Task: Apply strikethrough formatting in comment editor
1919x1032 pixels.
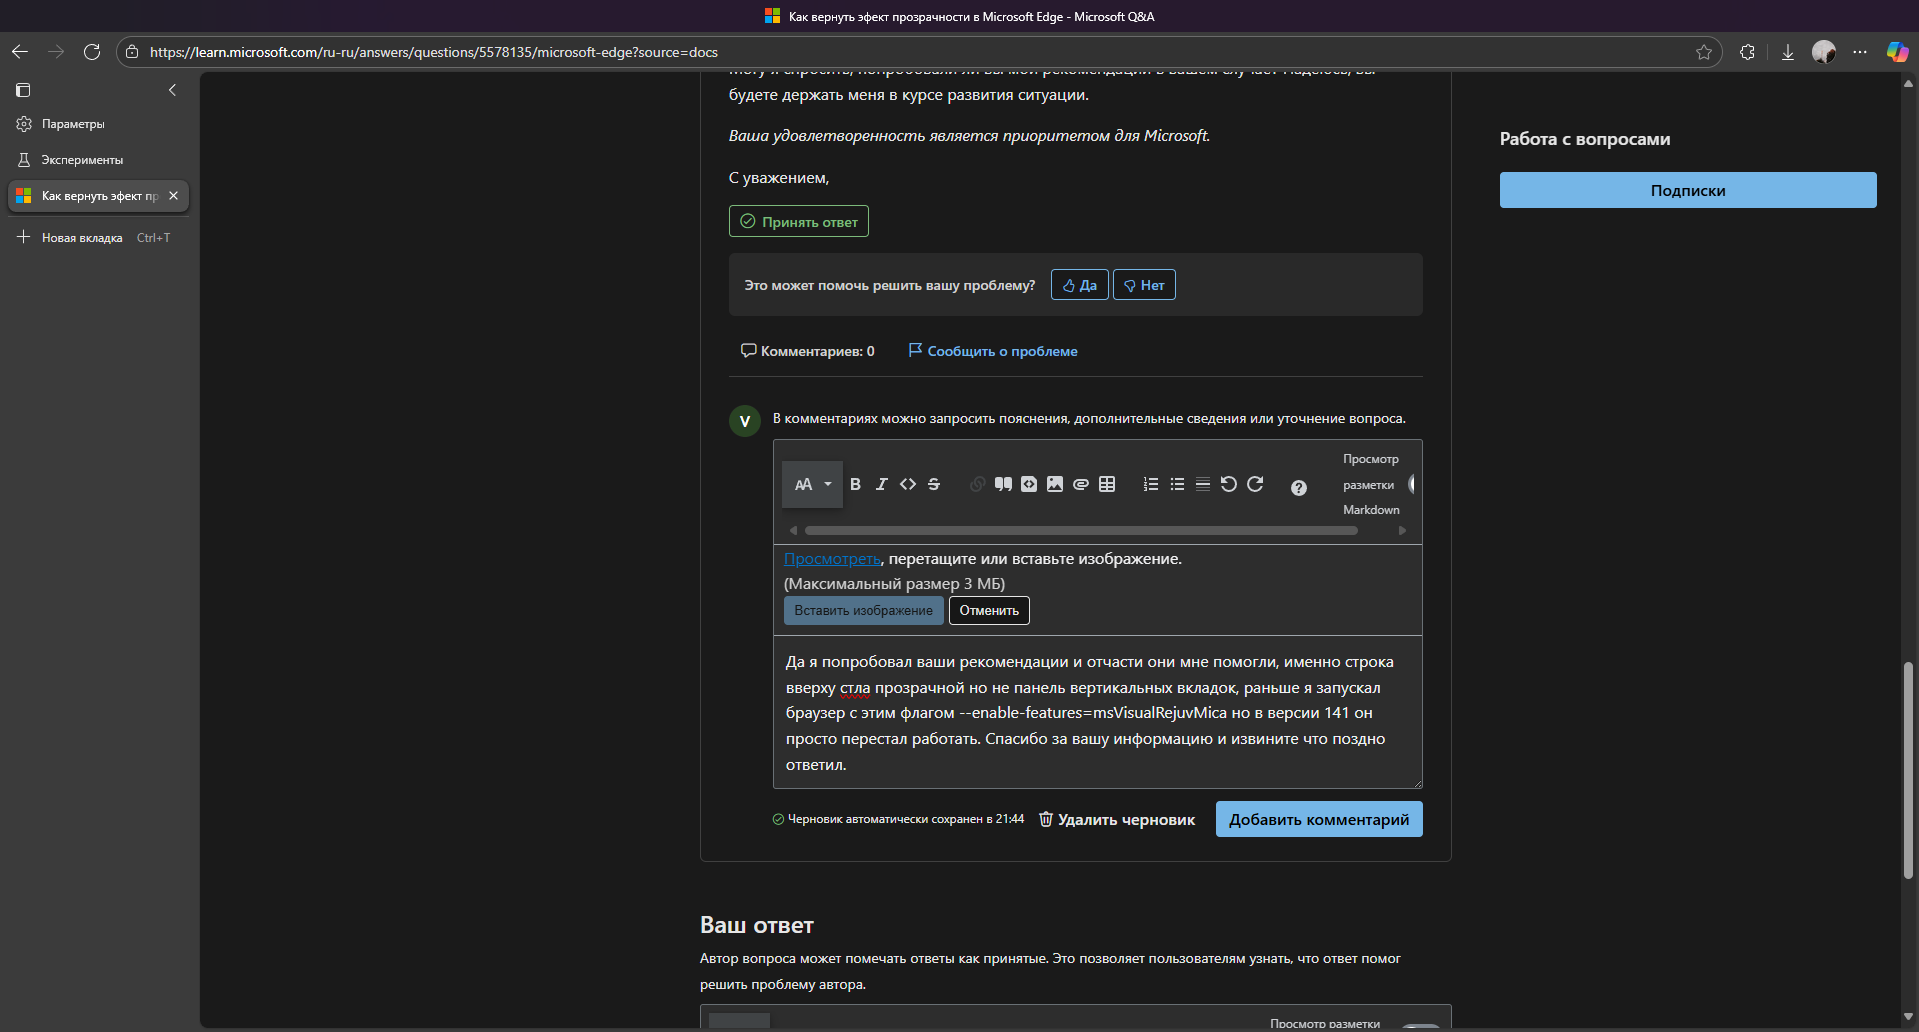Action: [x=934, y=485]
